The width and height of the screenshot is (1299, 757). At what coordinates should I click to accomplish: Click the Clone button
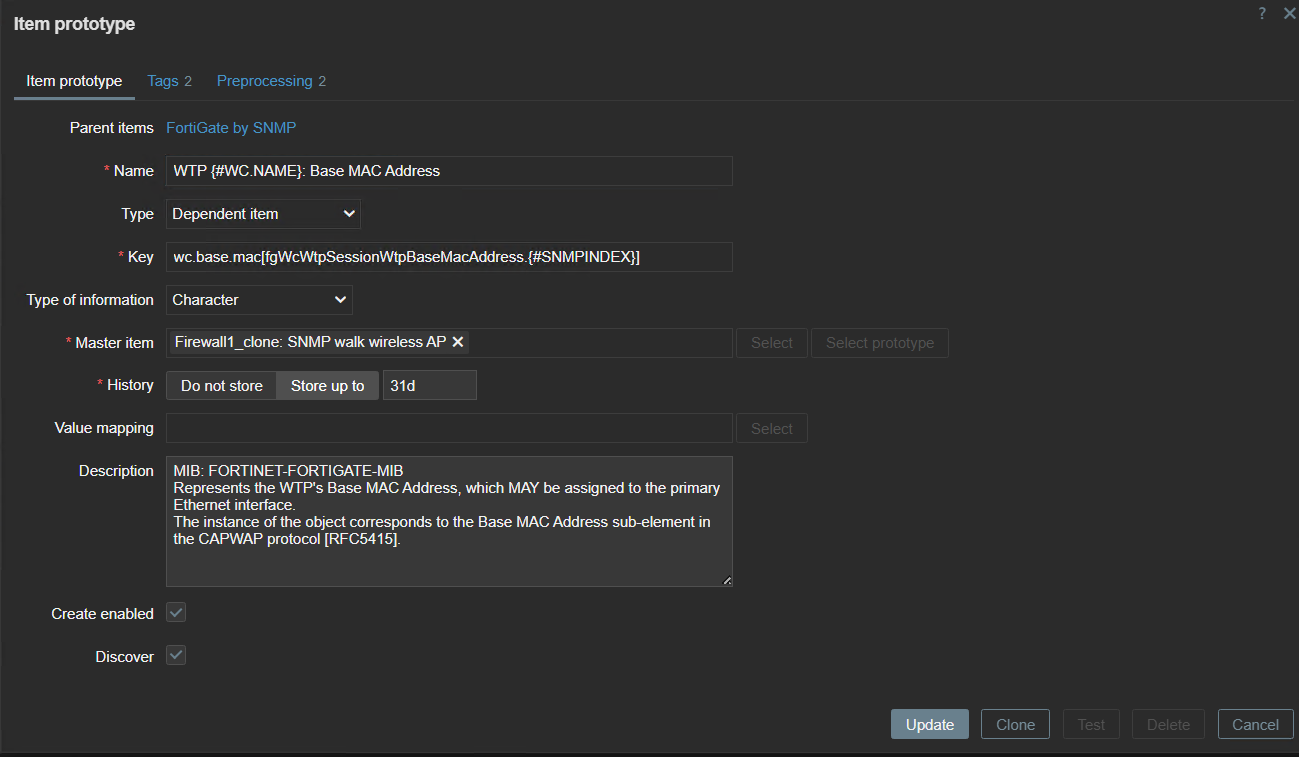point(1015,725)
